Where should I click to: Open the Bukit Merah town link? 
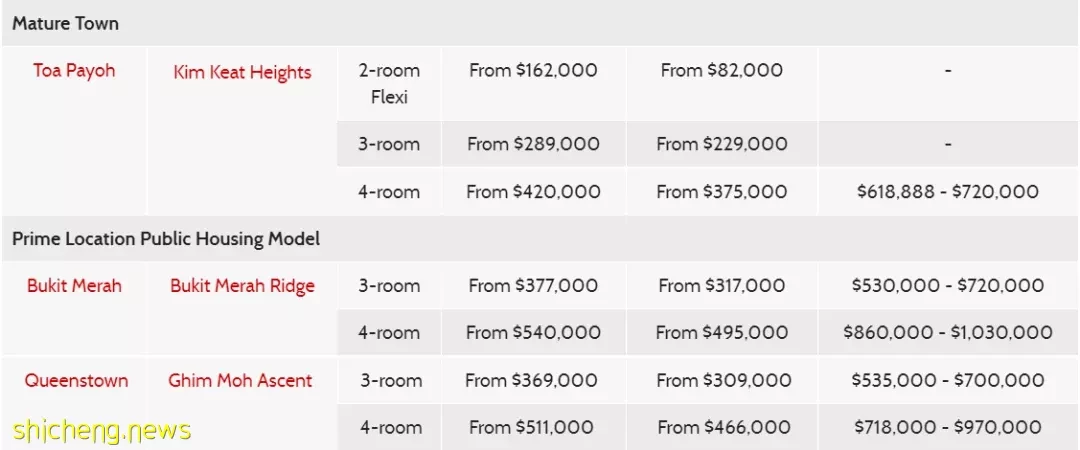[x=74, y=285]
